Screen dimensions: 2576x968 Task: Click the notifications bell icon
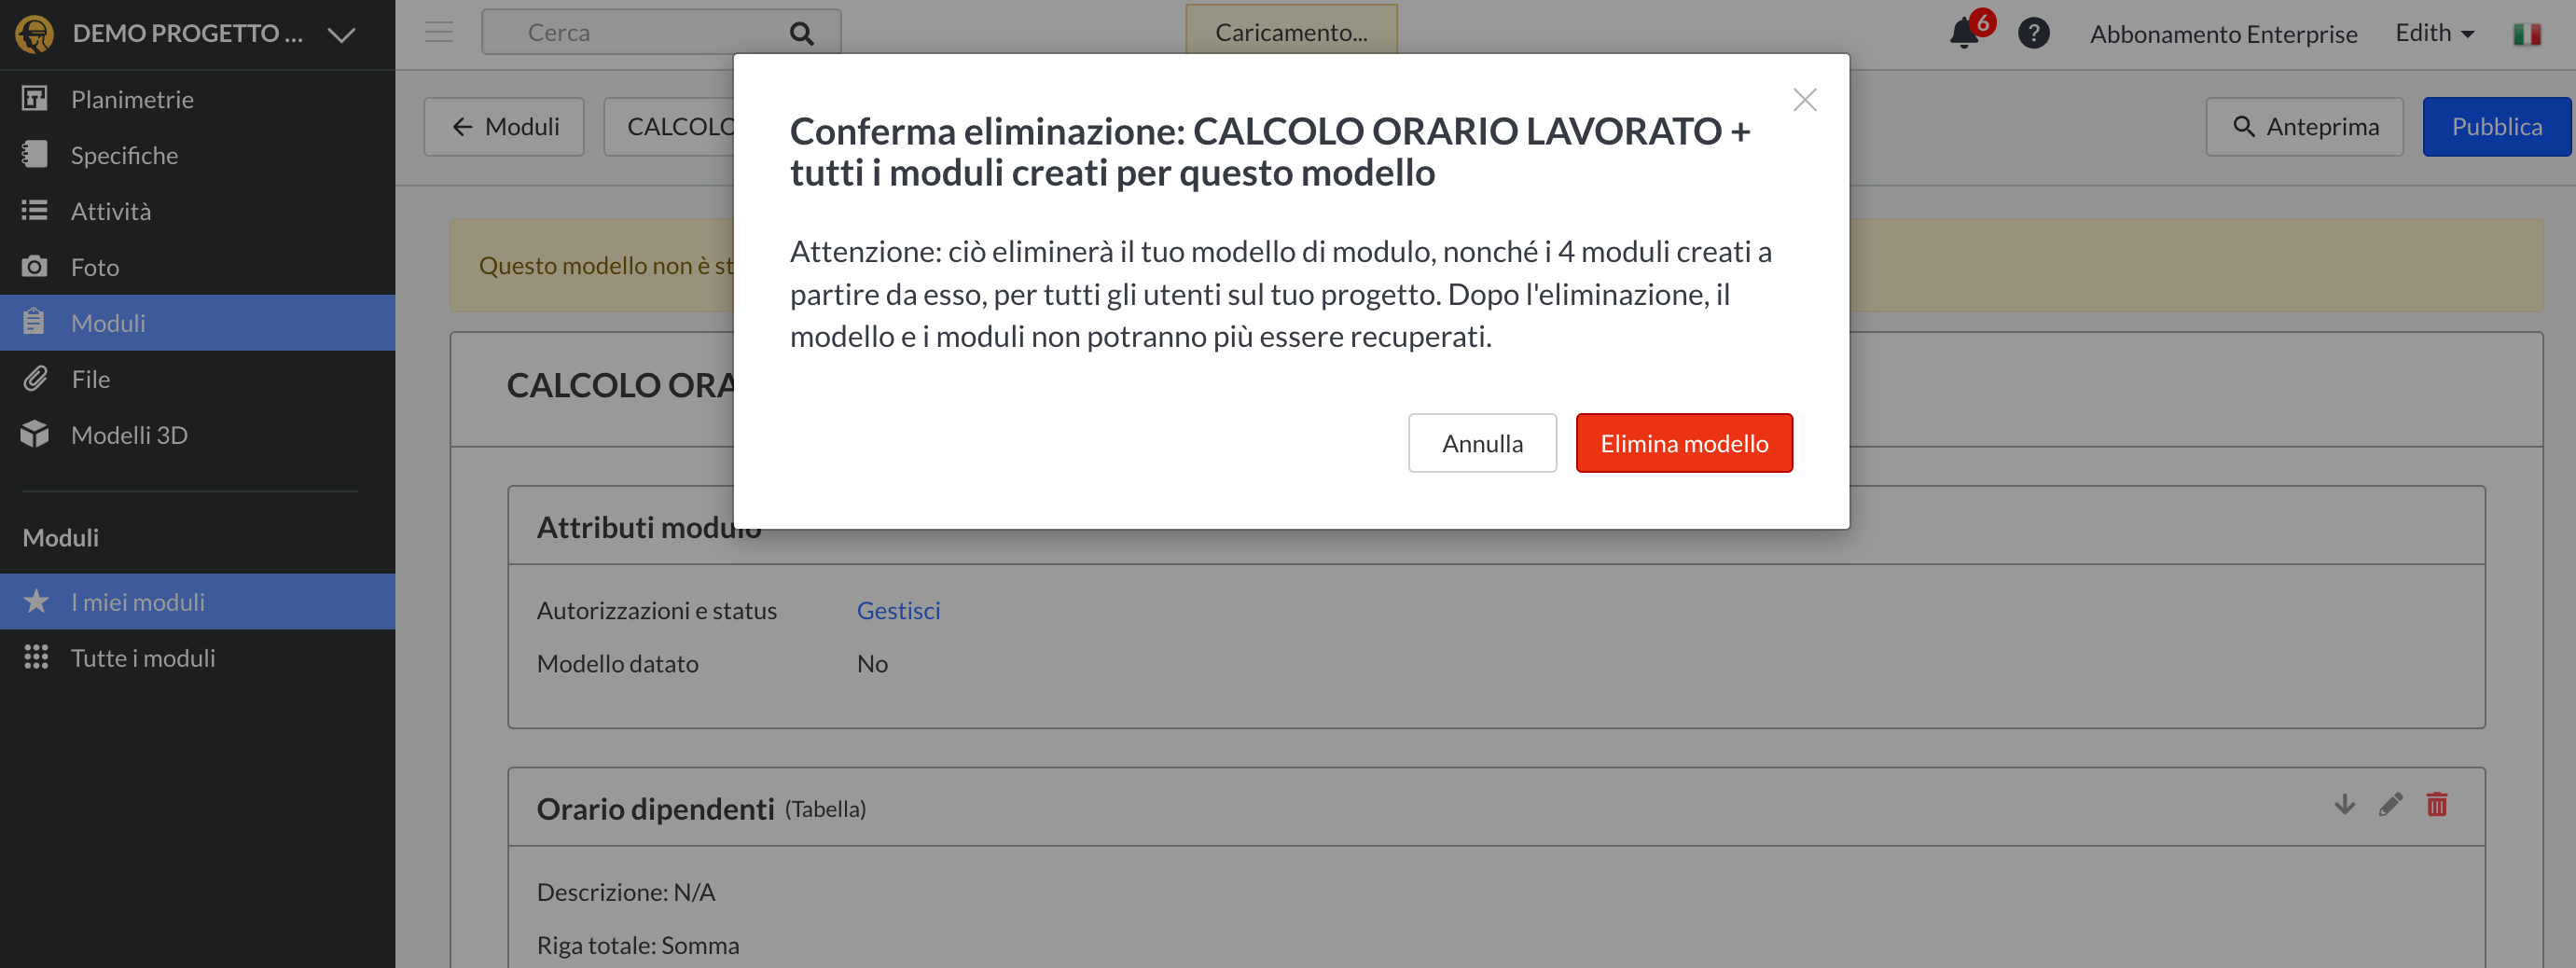pos(1965,33)
